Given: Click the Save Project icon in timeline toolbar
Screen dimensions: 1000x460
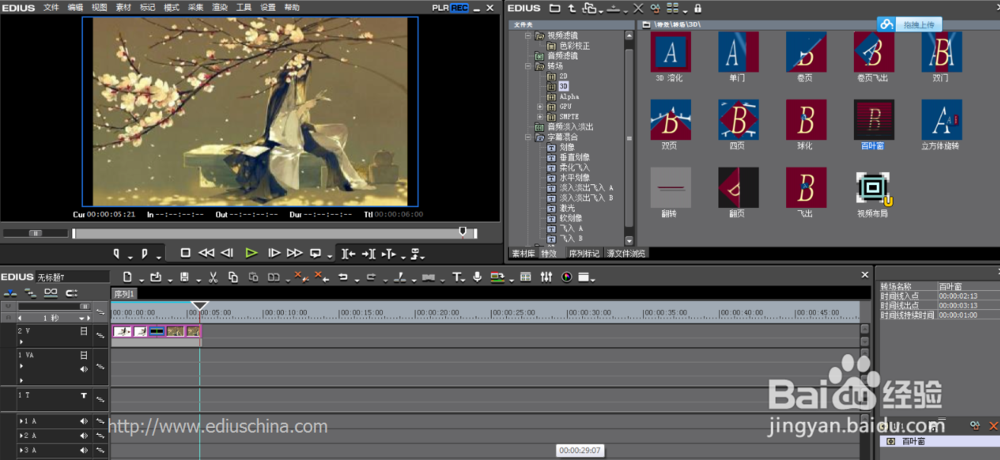Looking at the screenshot, I should pos(184,277).
